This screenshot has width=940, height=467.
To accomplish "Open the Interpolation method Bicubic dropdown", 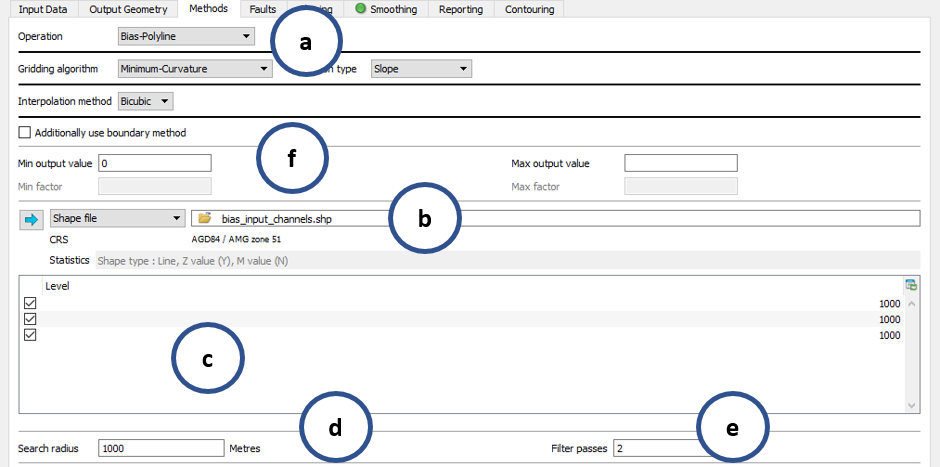I will pyautogui.click(x=145, y=101).
